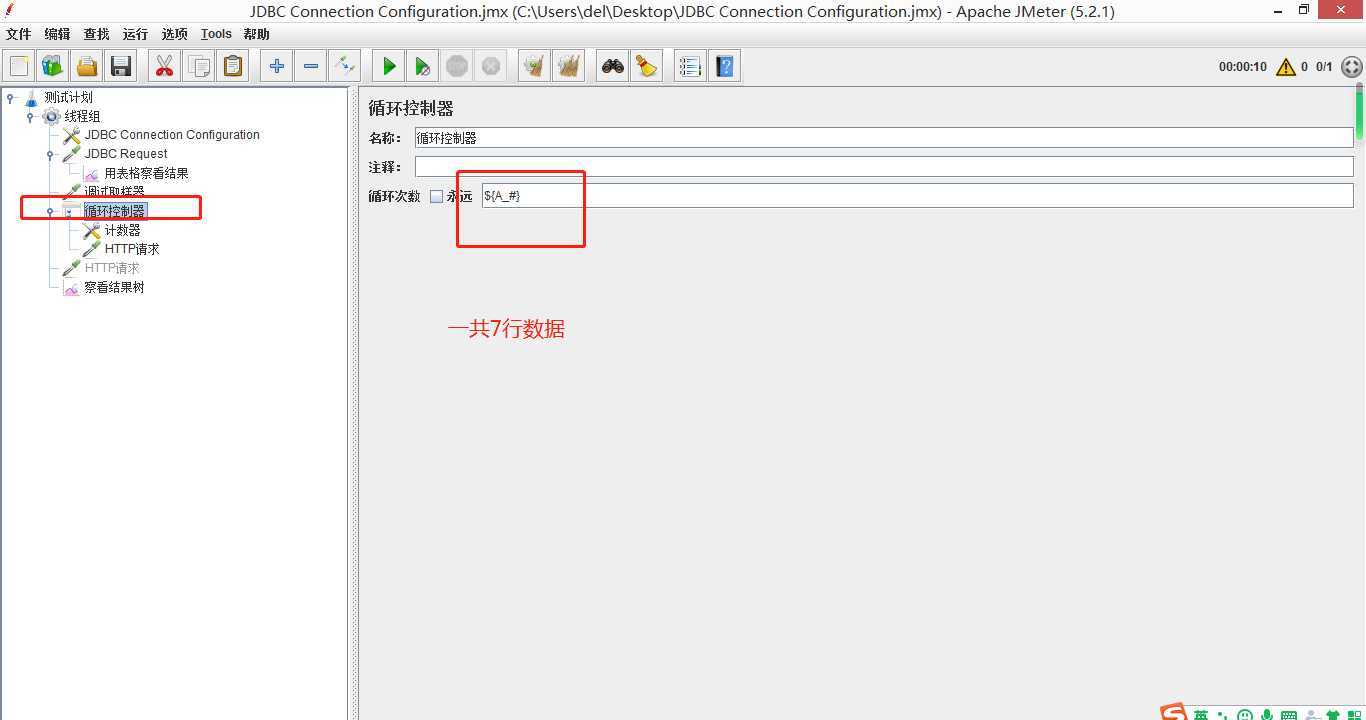Click the Open file folder icon
The width and height of the screenshot is (1366, 720).
pos(87,67)
